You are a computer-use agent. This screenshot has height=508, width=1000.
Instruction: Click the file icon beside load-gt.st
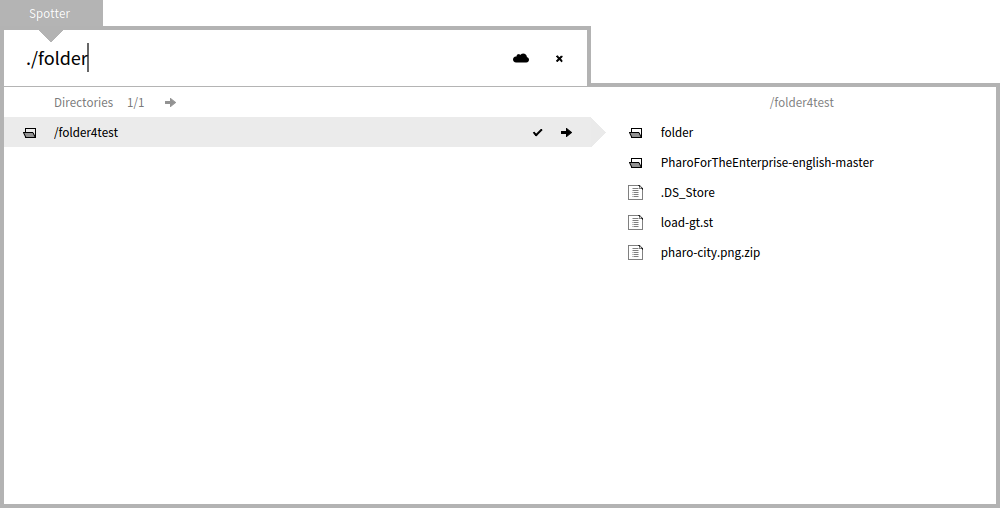[636, 222]
